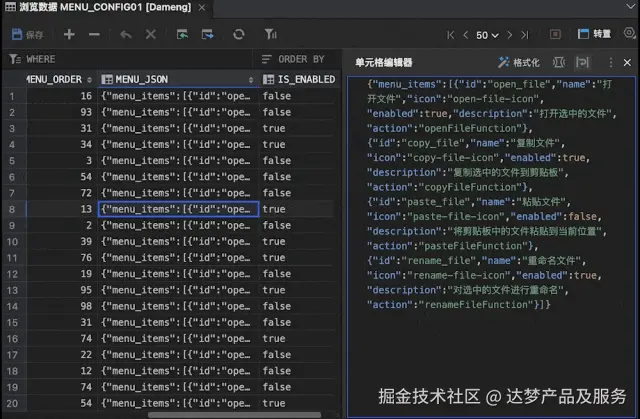640x419 pixels.
Task: Expand the tab list chevron
Action: tap(630, 6)
